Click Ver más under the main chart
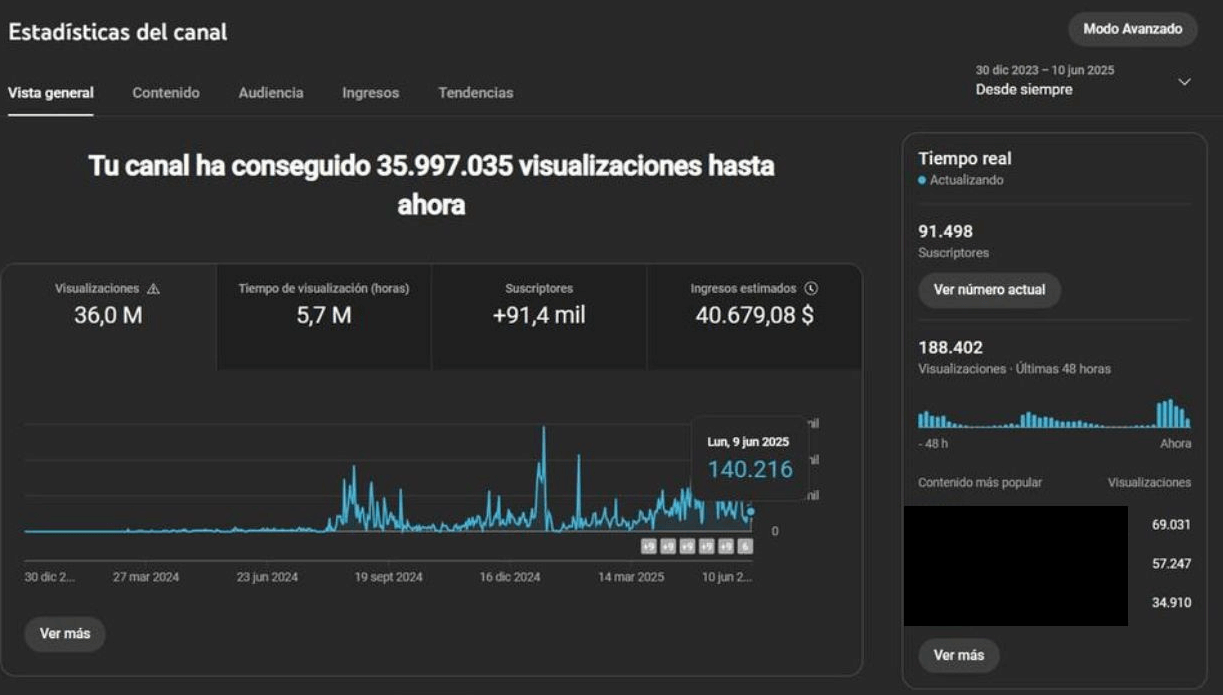The image size is (1223, 695). 64,633
